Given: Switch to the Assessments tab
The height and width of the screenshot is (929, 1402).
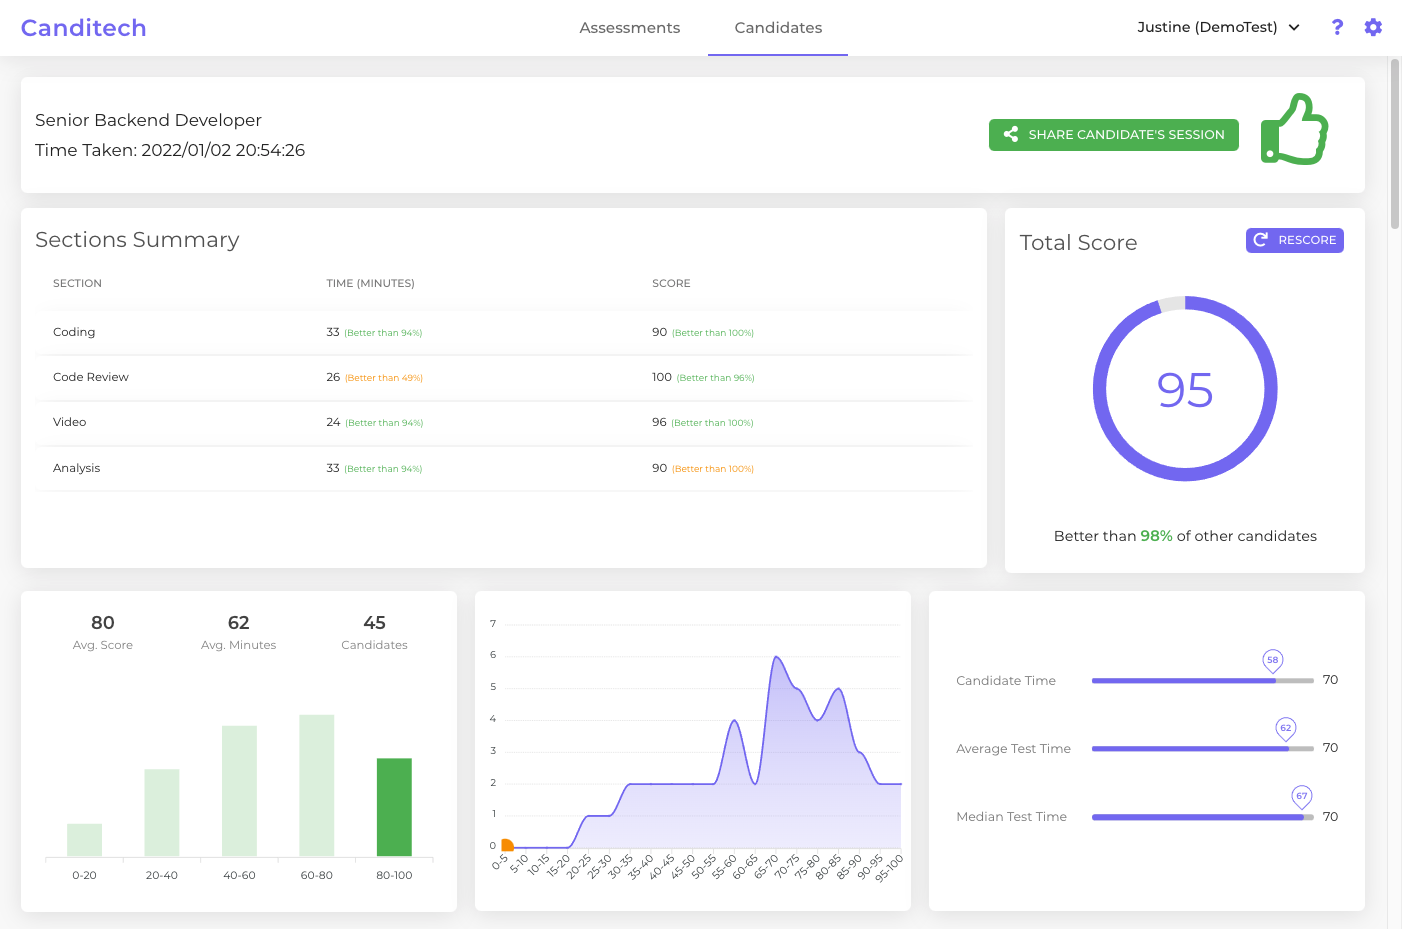Looking at the screenshot, I should point(630,27).
